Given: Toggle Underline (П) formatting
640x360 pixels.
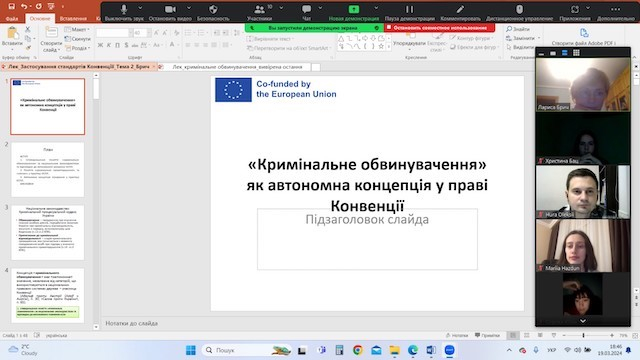Looking at the screenshot, I should tap(118, 45).
